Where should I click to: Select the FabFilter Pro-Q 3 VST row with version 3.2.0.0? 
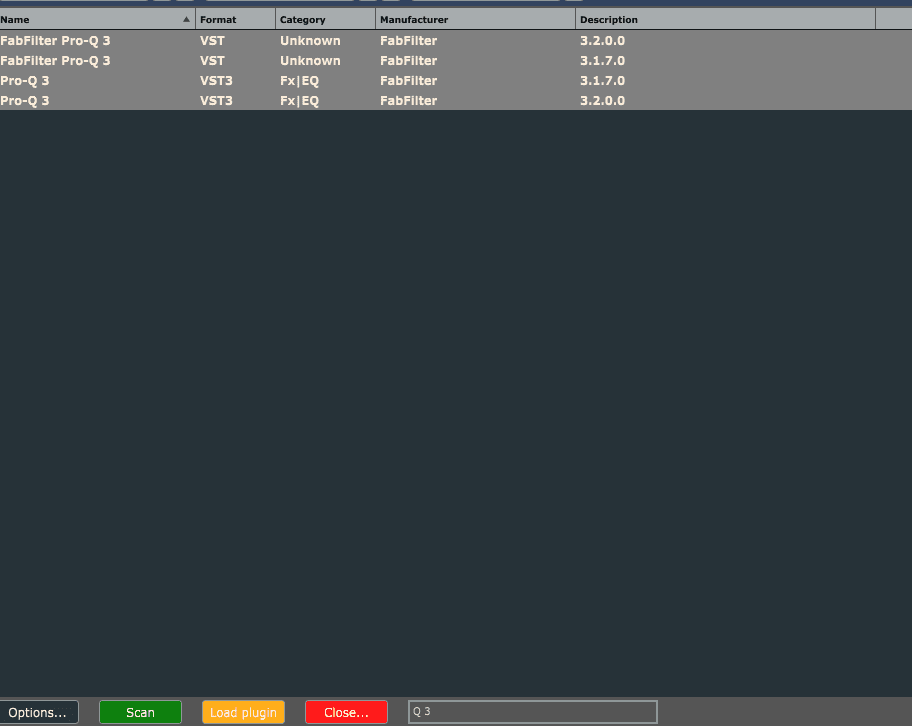click(x=456, y=41)
